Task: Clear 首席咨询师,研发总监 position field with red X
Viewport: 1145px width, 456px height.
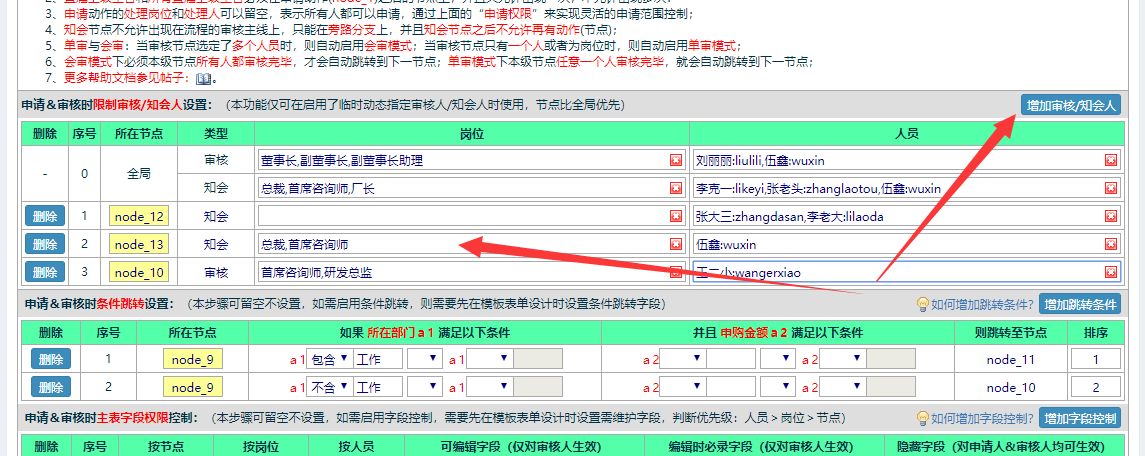Action: (x=676, y=272)
